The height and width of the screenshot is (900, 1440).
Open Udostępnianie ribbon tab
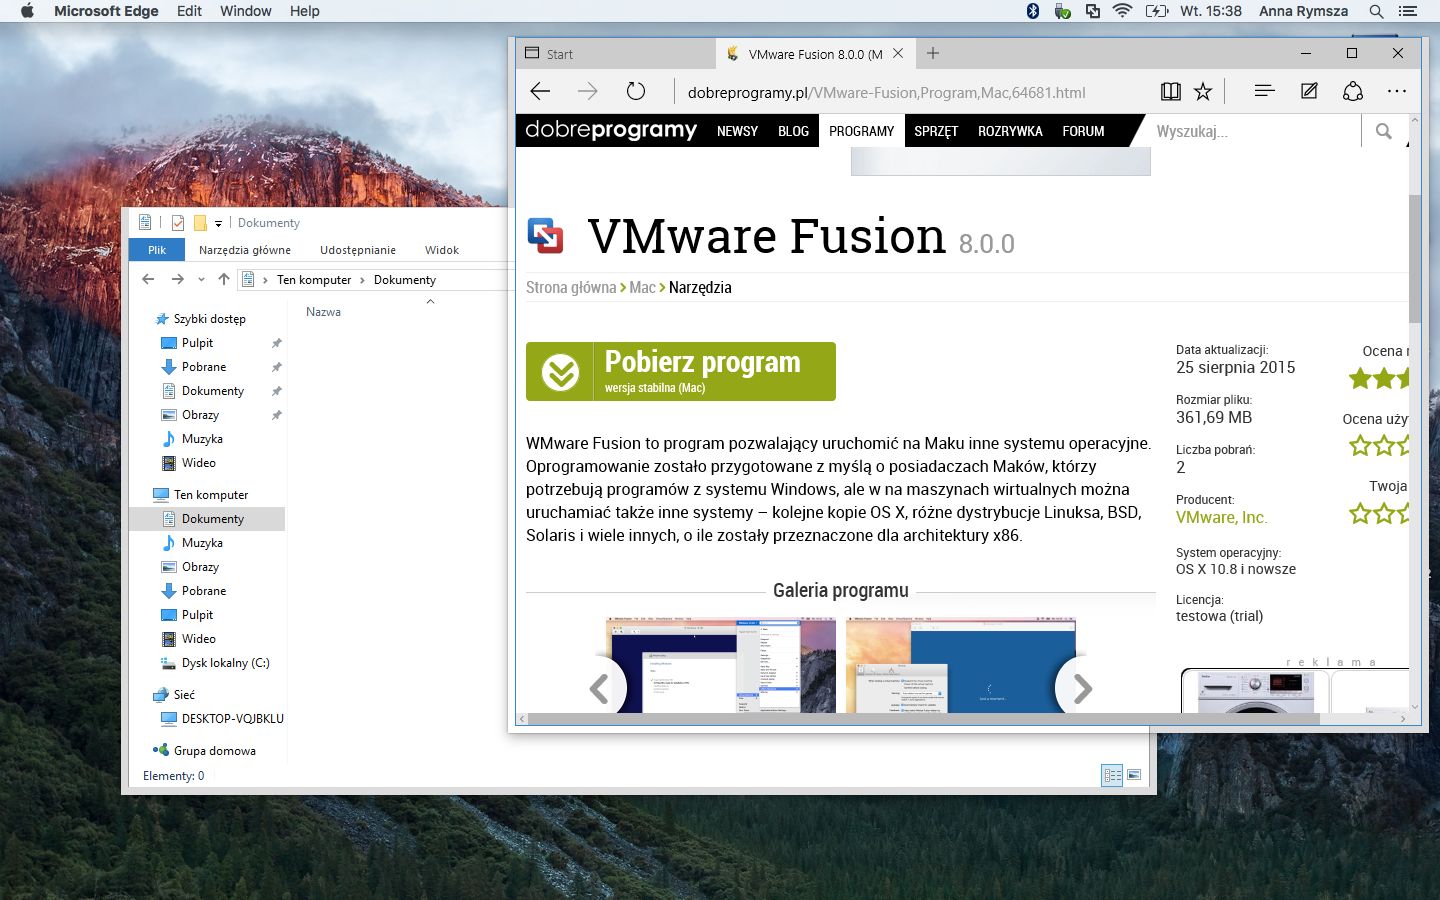[358, 250]
